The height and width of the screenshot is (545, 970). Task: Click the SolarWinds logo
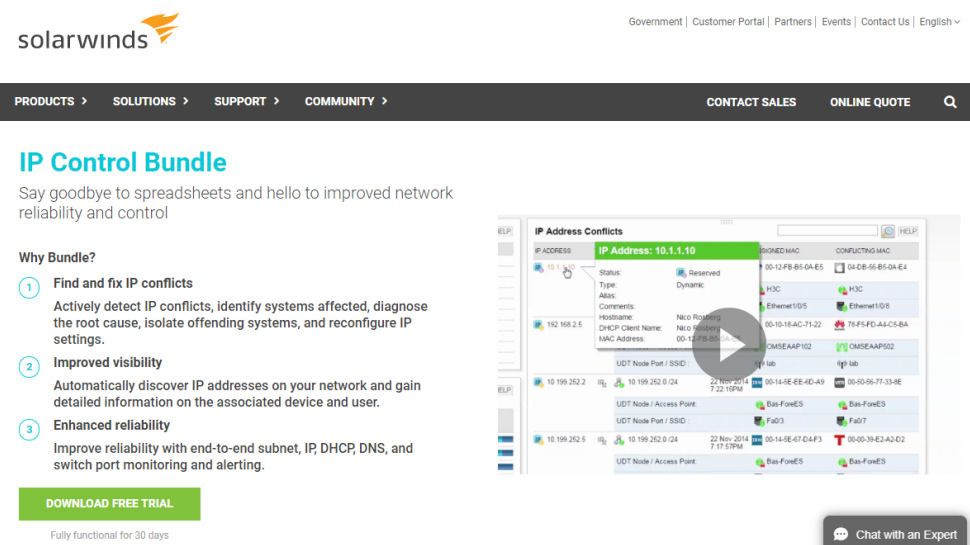pyautogui.click(x=98, y=32)
